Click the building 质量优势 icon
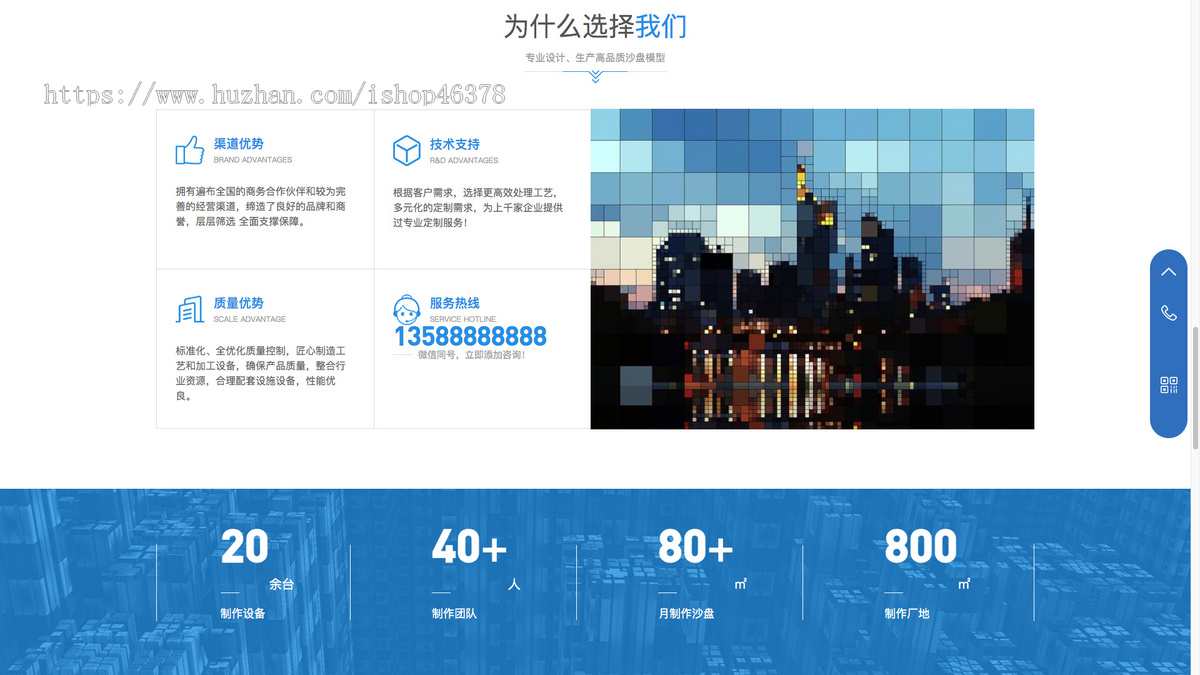This screenshot has height=675, width=1200. click(190, 310)
